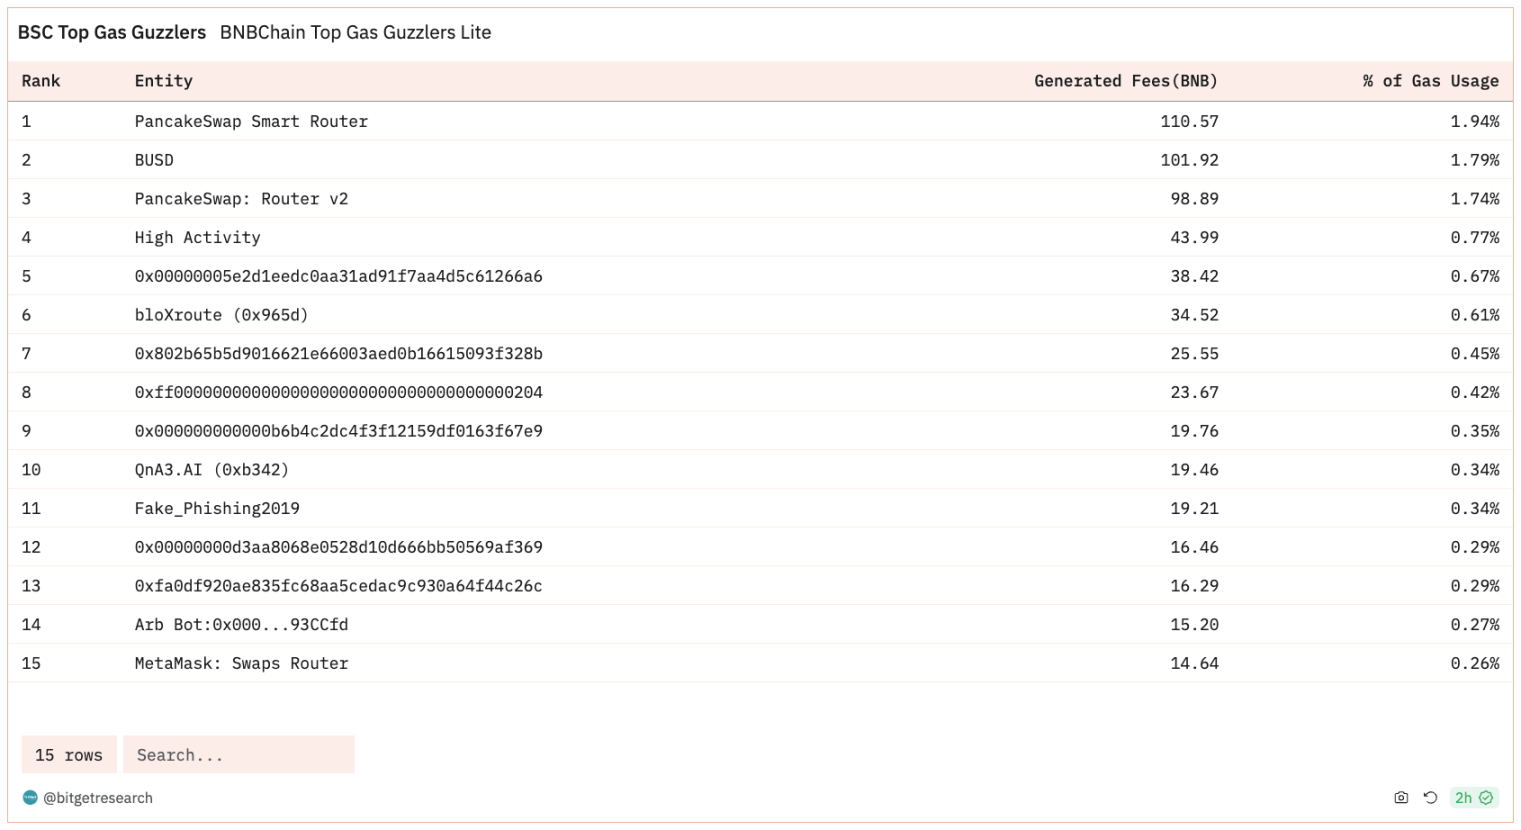Click the 19.21 fees value
Viewport: 1521px width, 830px height.
(x=1195, y=508)
